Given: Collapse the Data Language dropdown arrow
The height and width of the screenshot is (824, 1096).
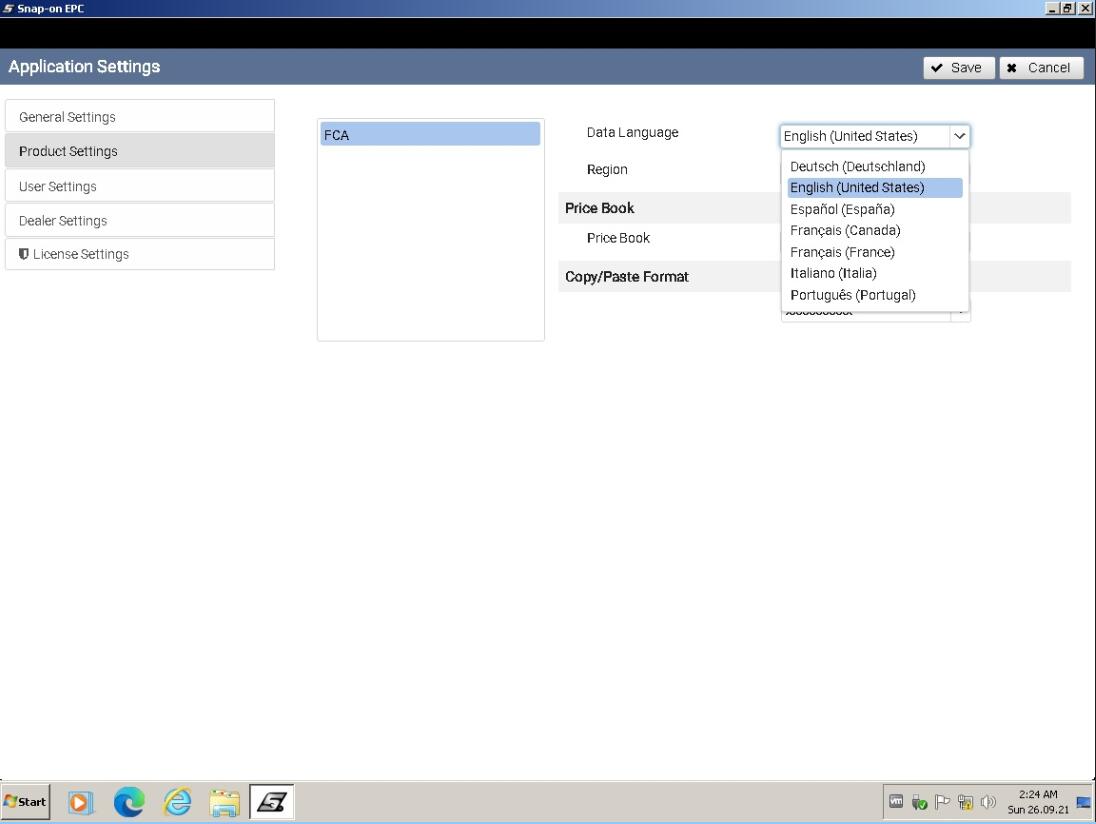Looking at the screenshot, I should coord(960,136).
